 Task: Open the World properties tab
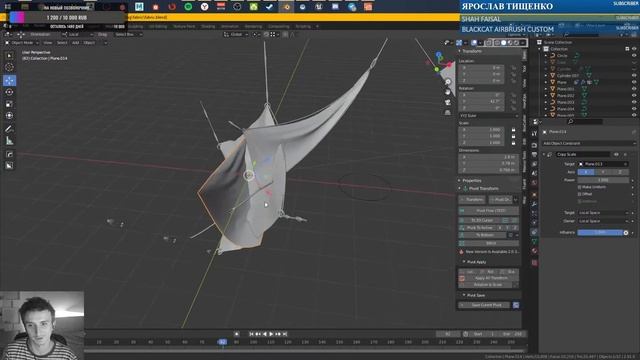(x=534, y=183)
